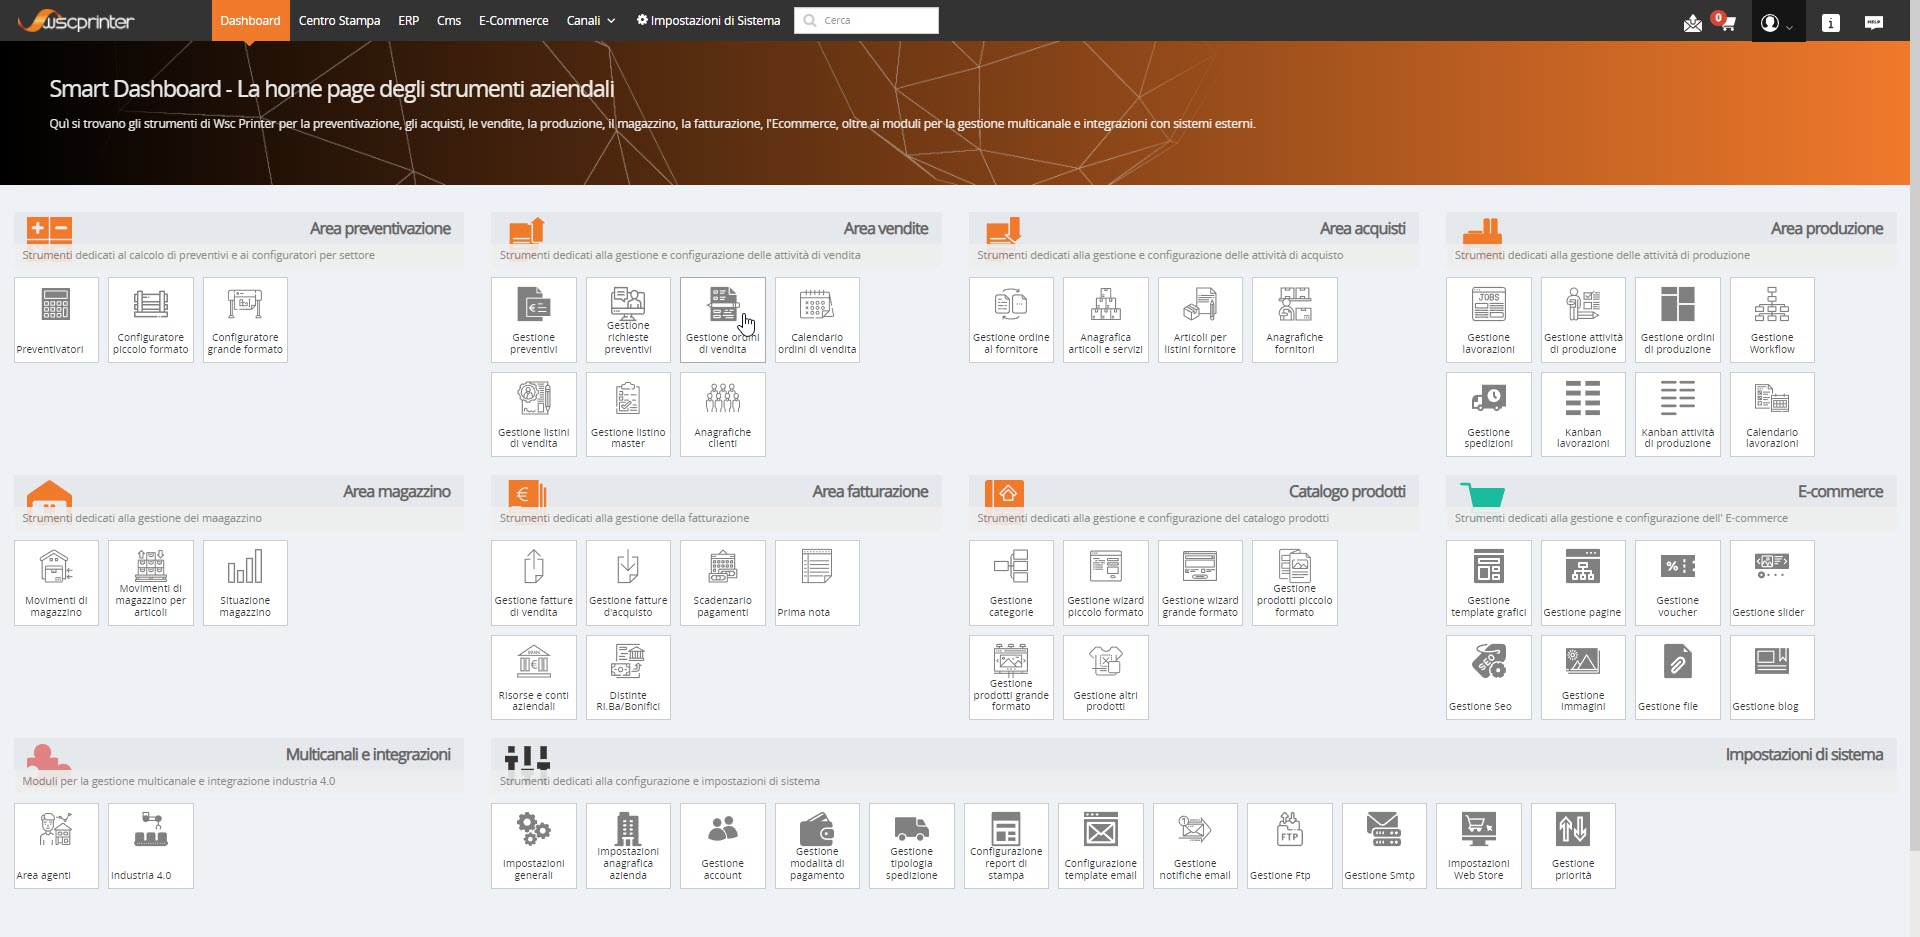
Task: Open the Preventivatori calculator tile
Action: (x=56, y=320)
